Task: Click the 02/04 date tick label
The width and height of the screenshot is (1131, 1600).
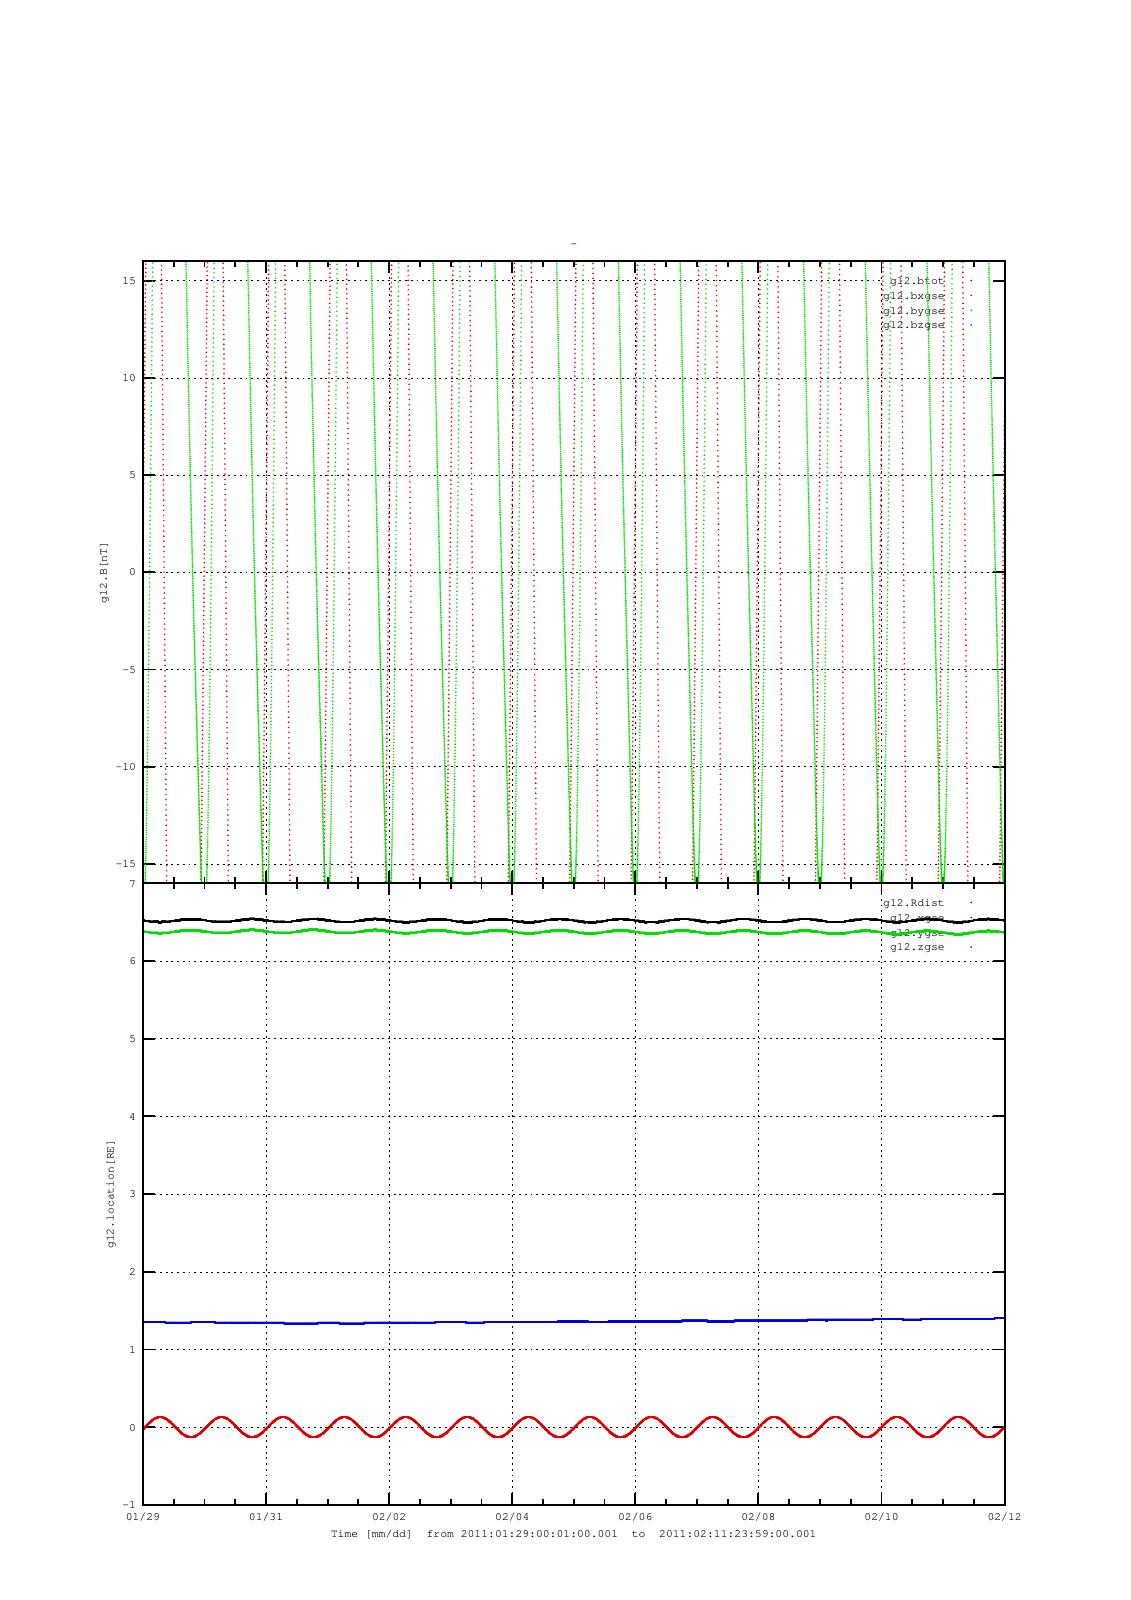Action: (512, 1516)
